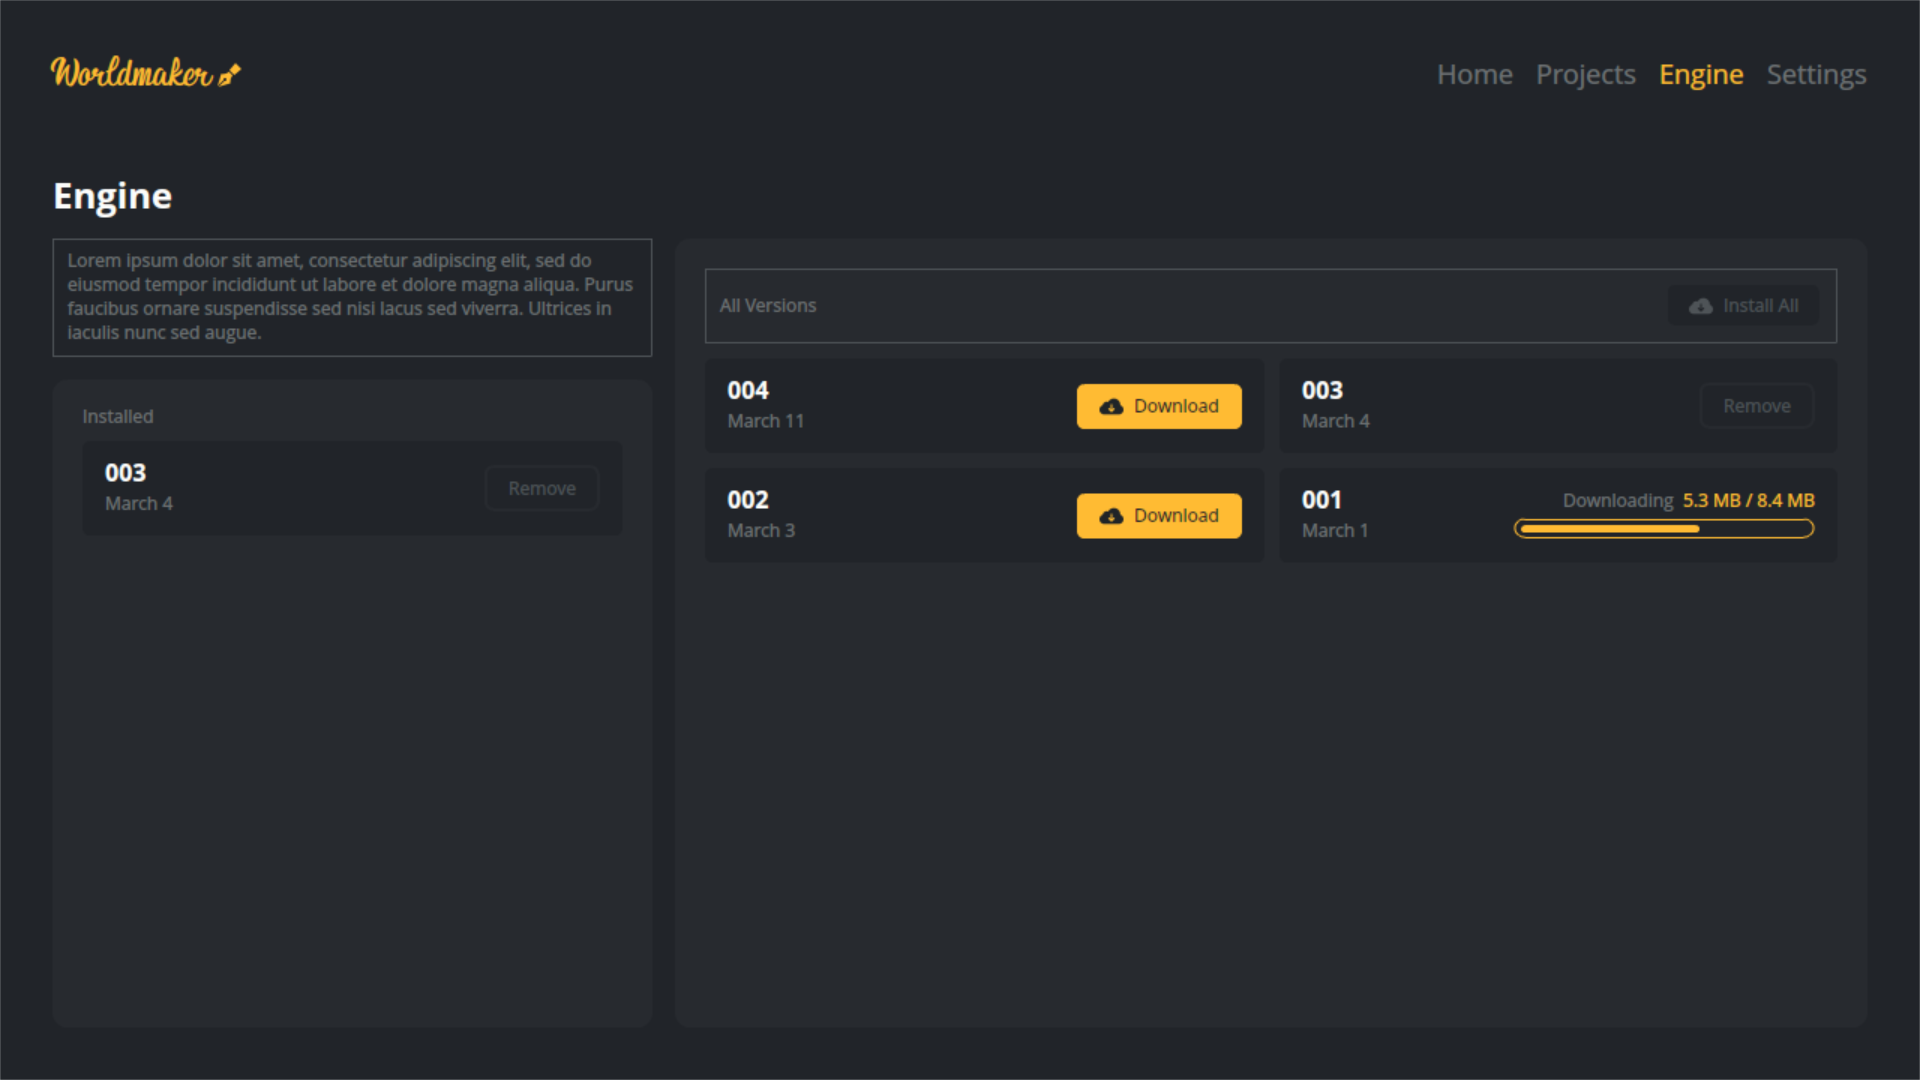Click cloud icon on version 004 Download
This screenshot has height=1080, width=1920.
[1111, 407]
